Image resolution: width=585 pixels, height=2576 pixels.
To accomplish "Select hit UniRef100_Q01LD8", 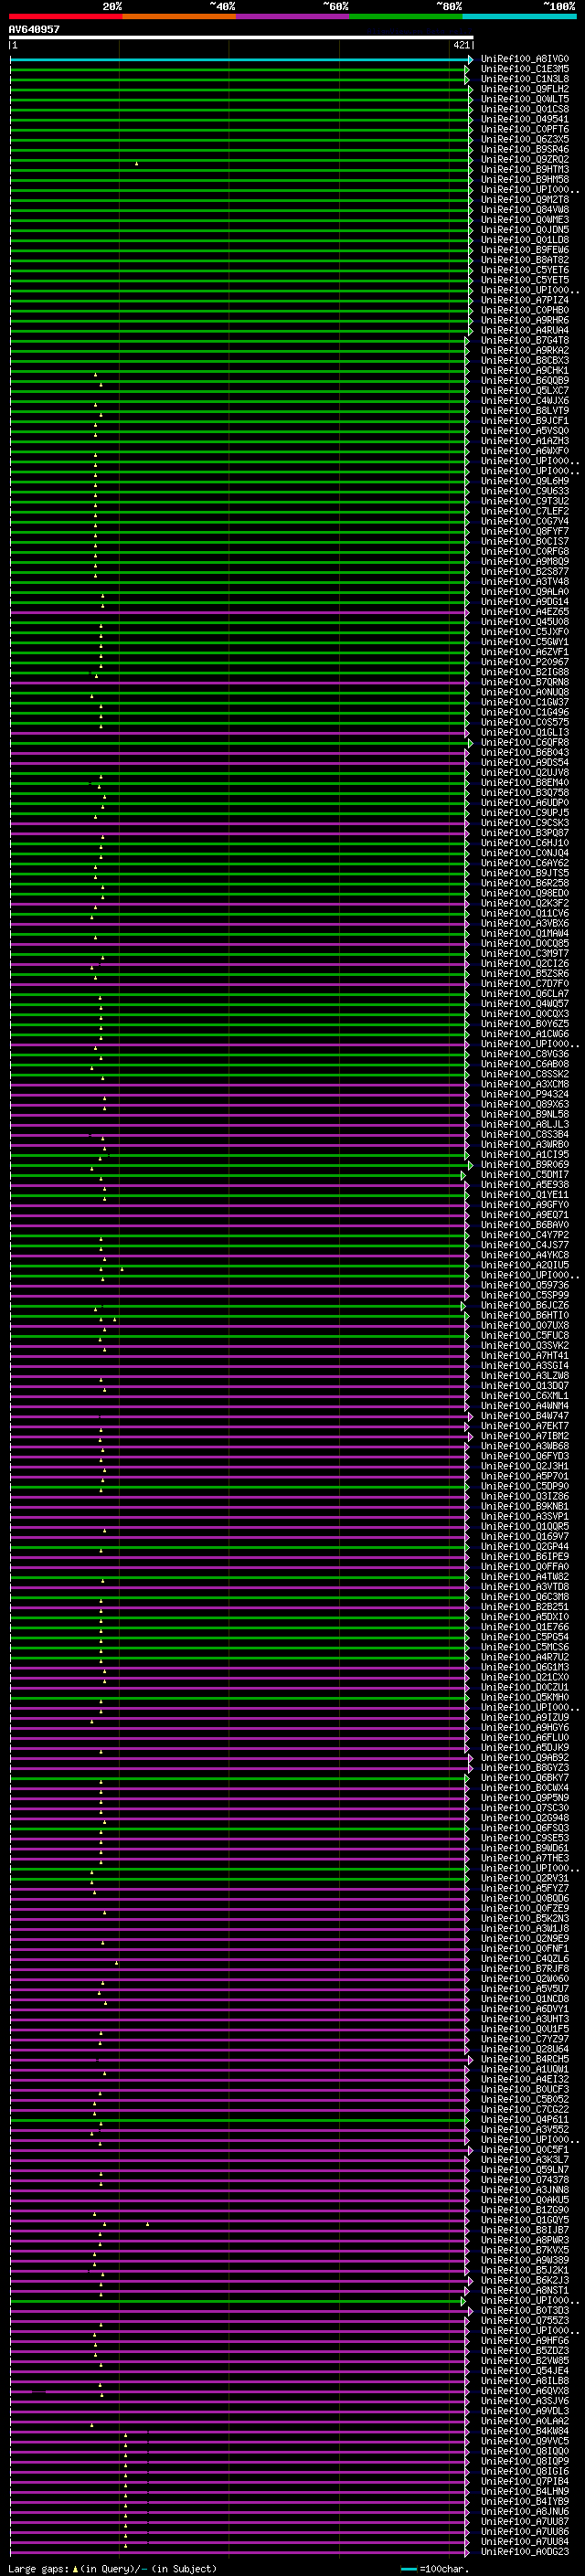I will tap(525, 240).
